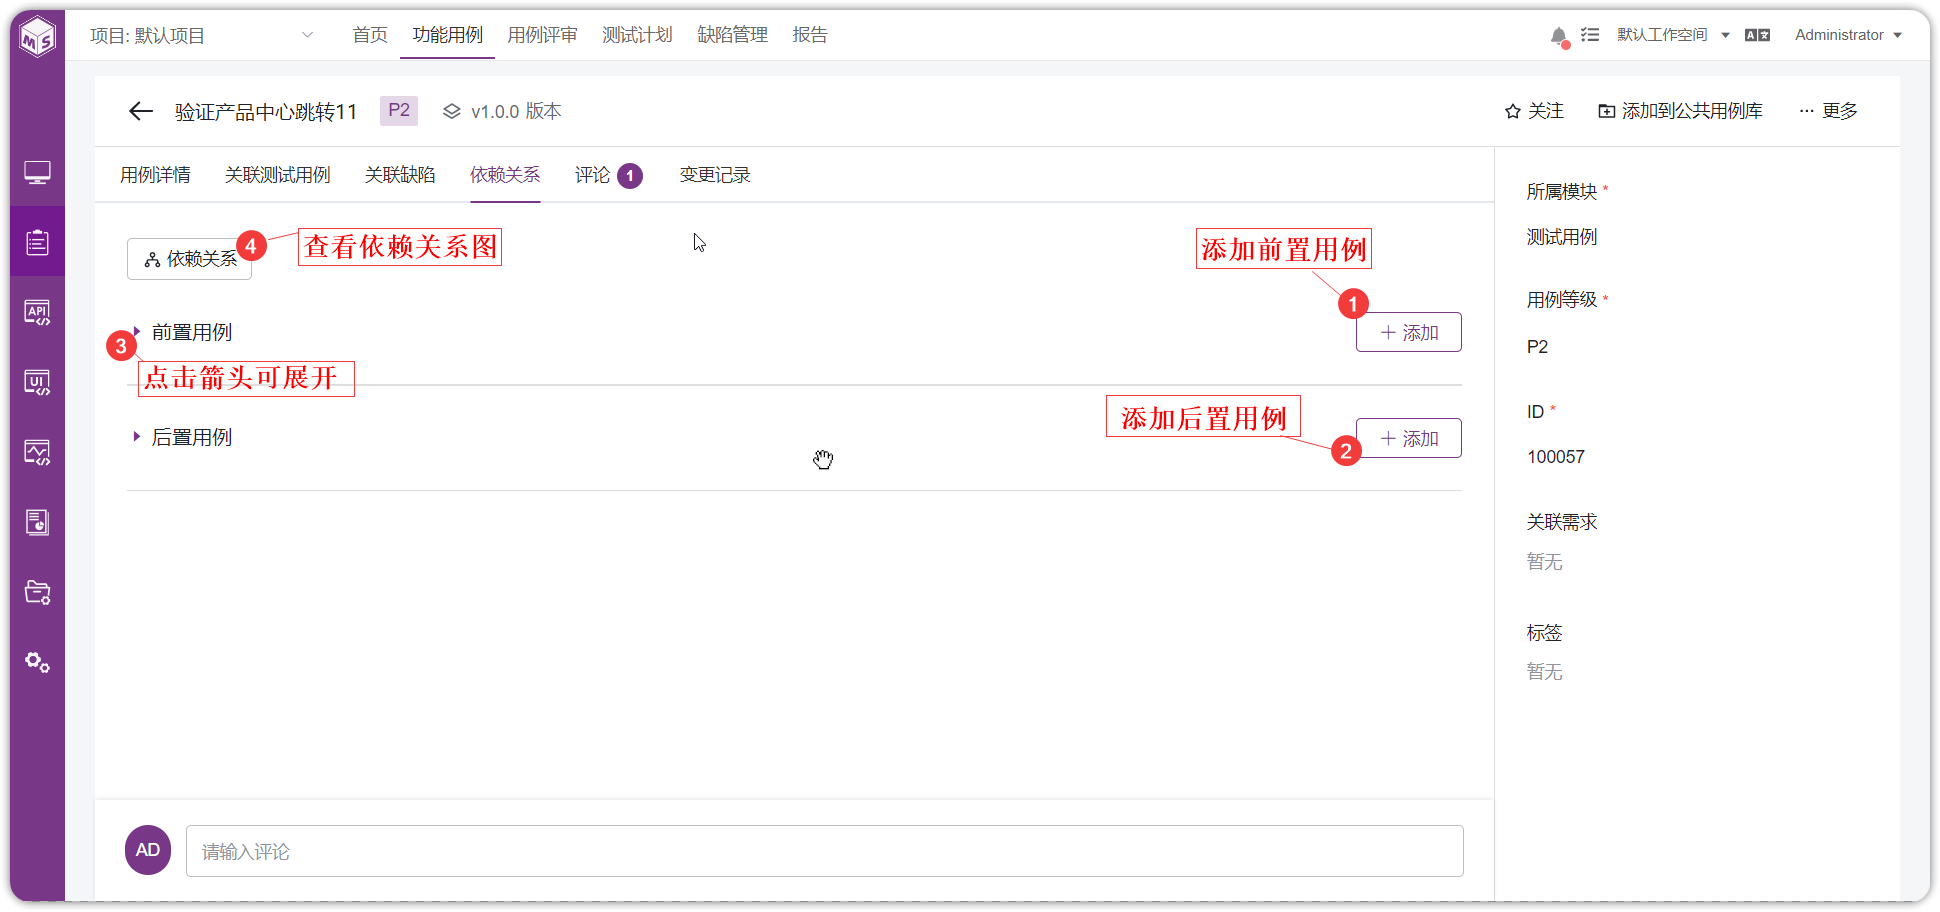The height and width of the screenshot is (912, 1940).
Task: Click the 依赖关系 graph button
Action: [189, 259]
